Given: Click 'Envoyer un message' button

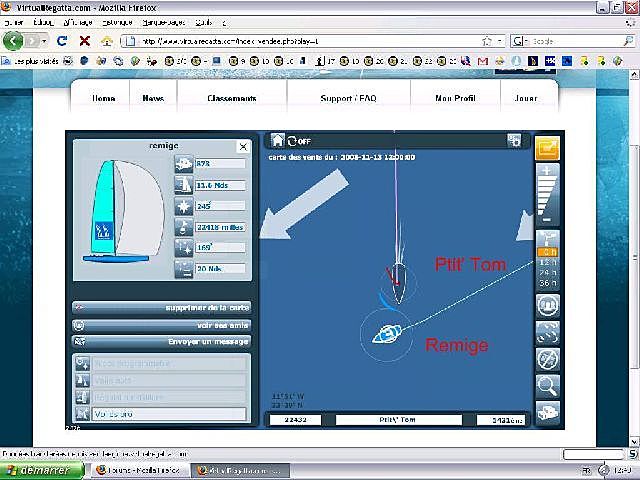Looking at the screenshot, I should click(x=162, y=342).
